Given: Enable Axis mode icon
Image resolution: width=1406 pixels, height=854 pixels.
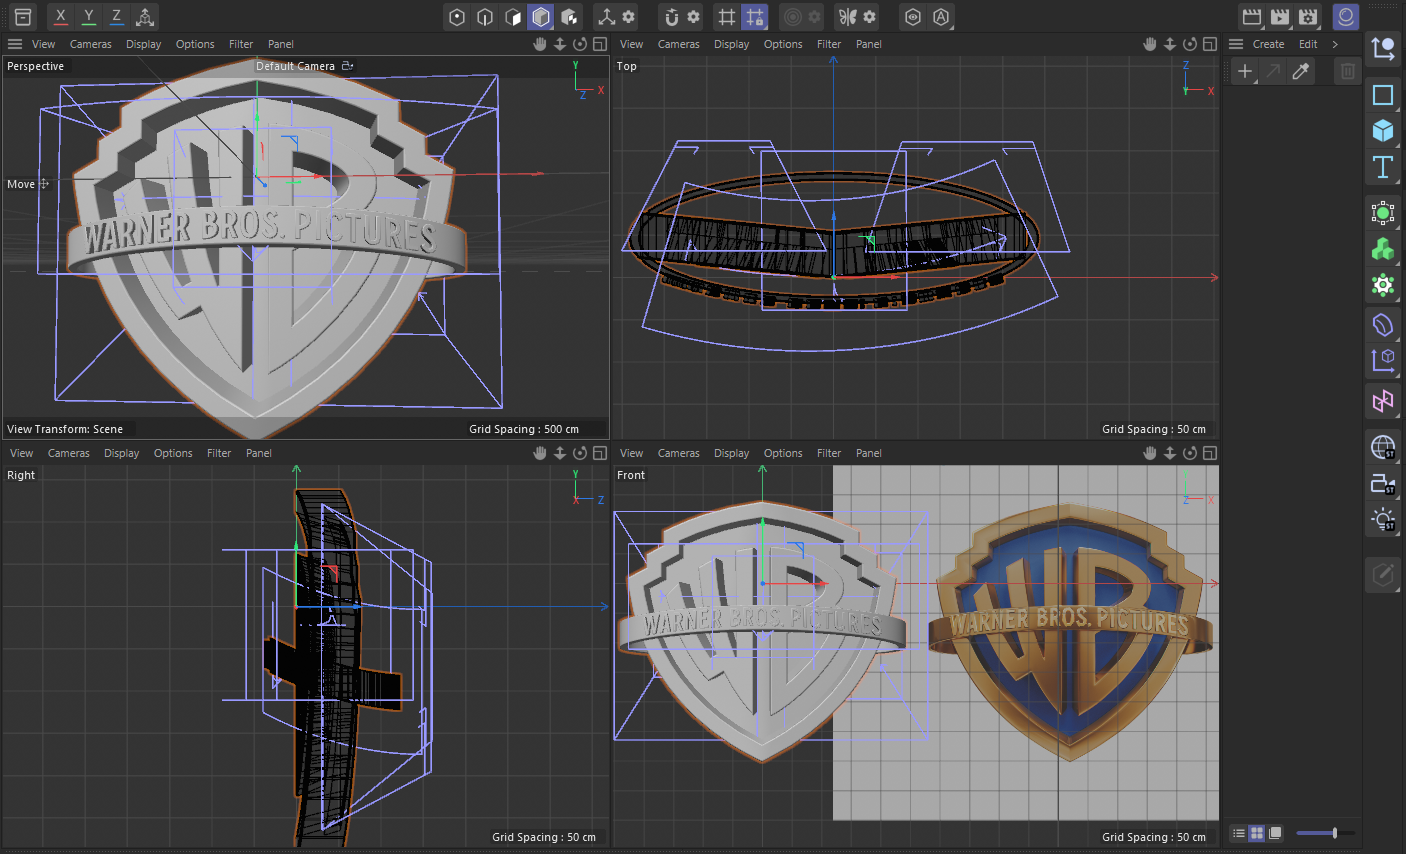Looking at the screenshot, I should [606, 16].
